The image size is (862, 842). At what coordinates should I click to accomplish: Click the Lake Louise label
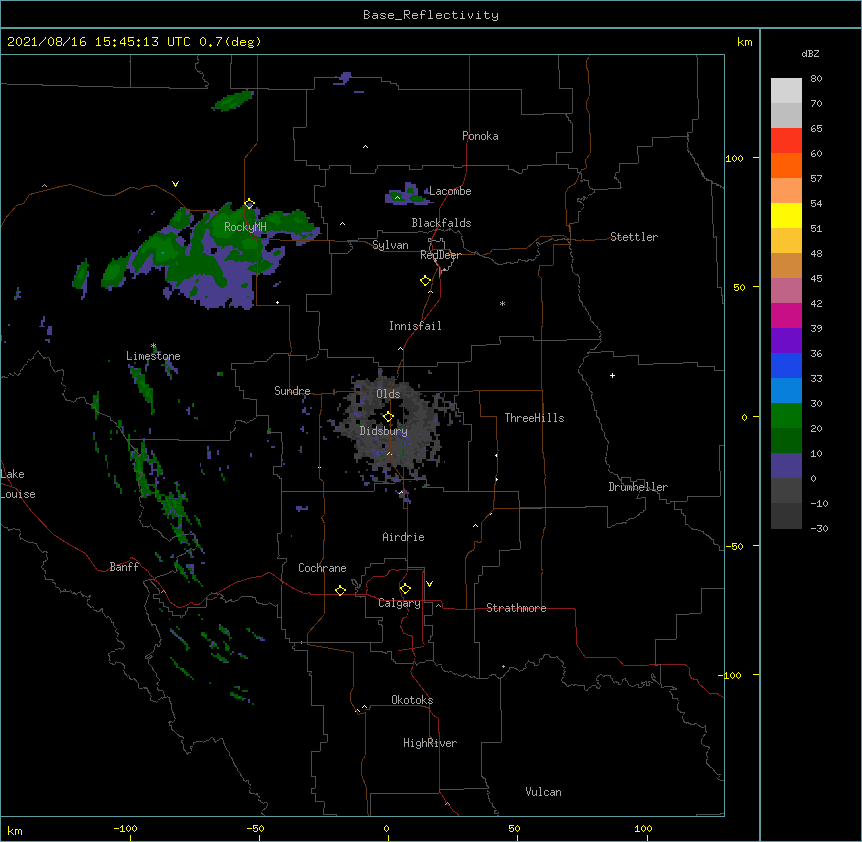(x=18, y=484)
